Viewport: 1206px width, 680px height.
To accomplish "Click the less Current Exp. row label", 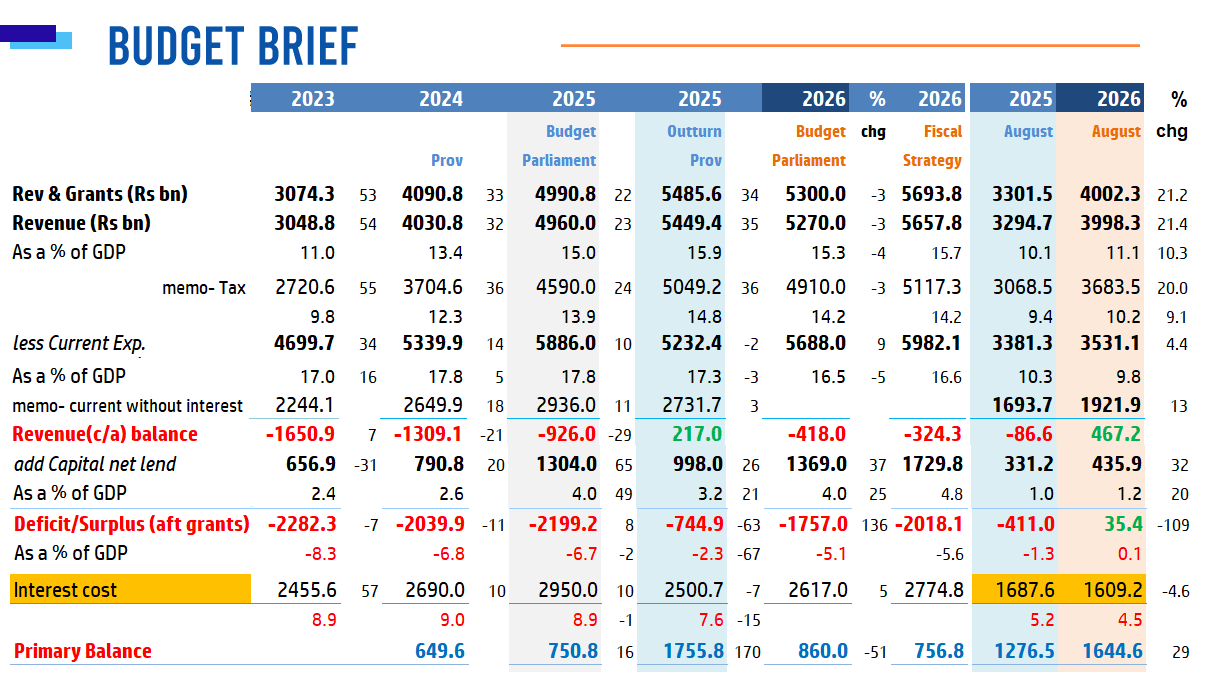I will [79, 344].
